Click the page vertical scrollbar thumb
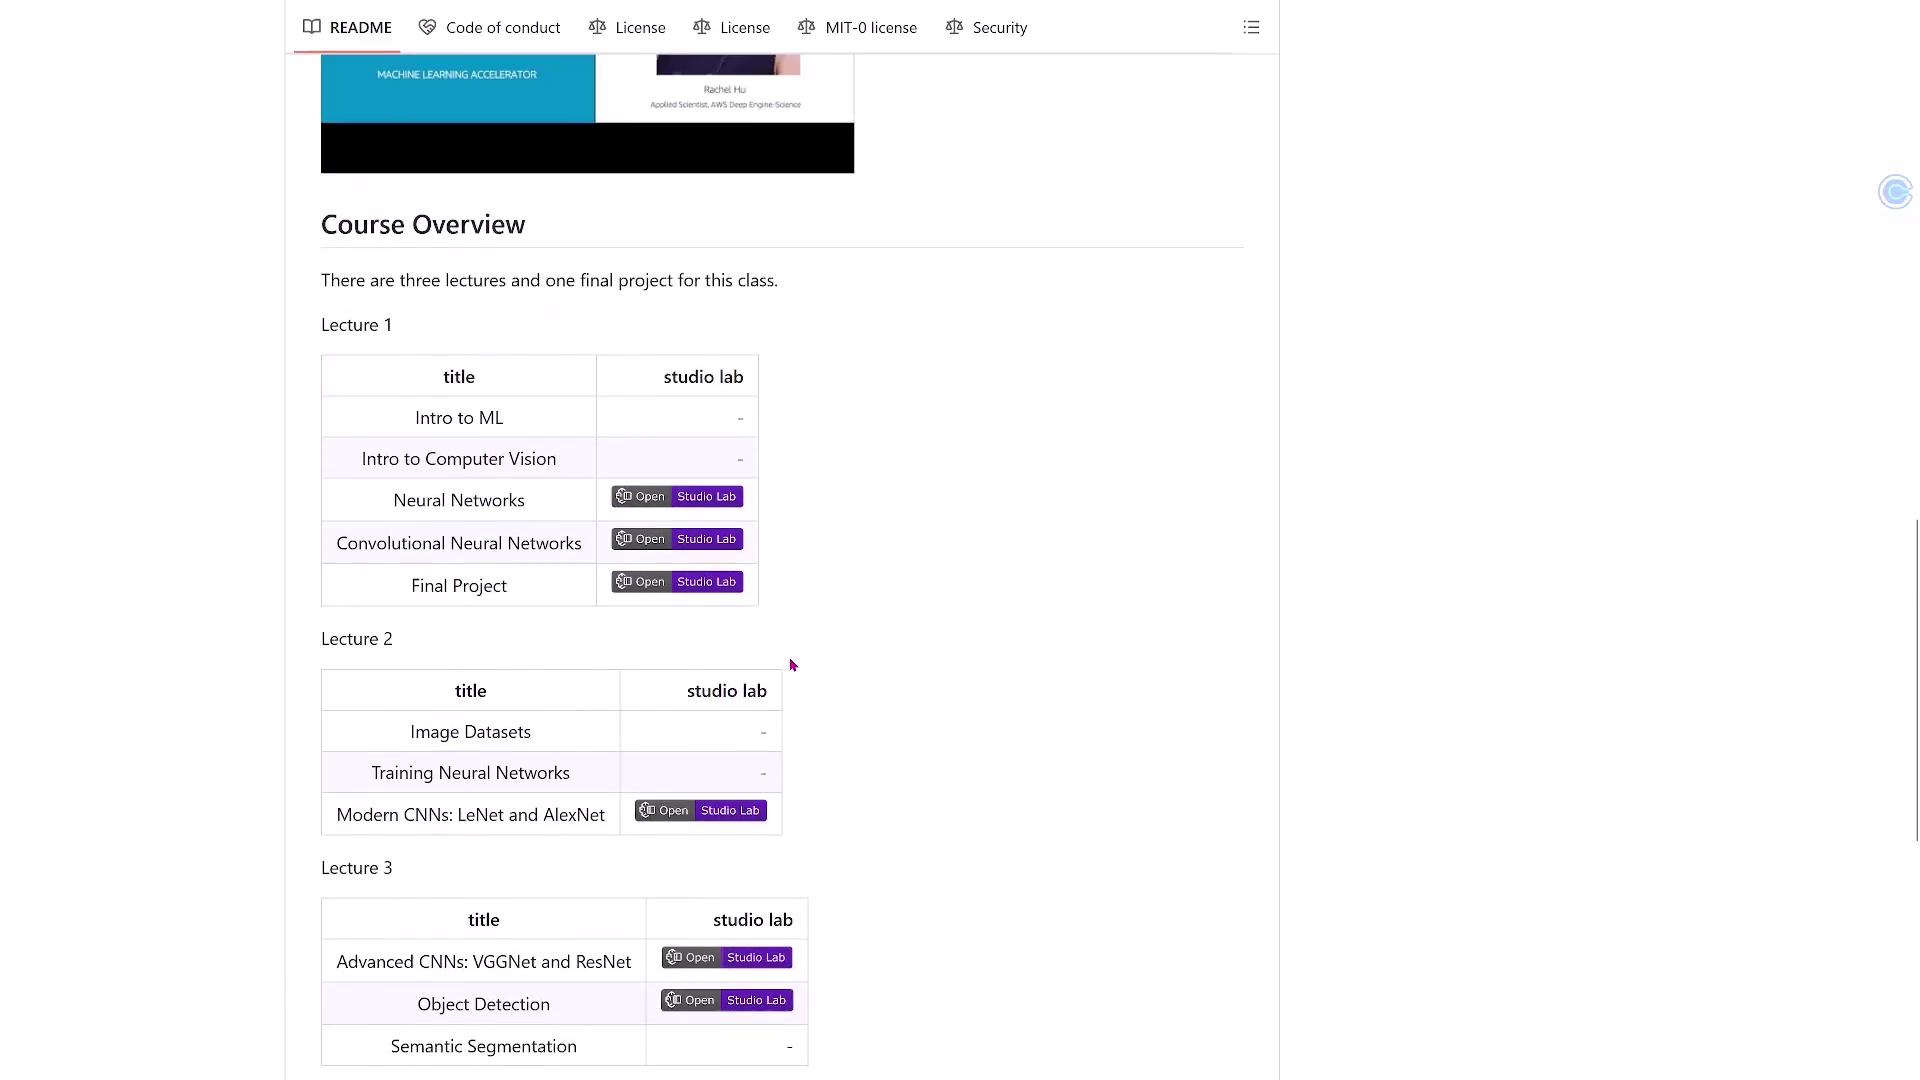 coord(1916,680)
